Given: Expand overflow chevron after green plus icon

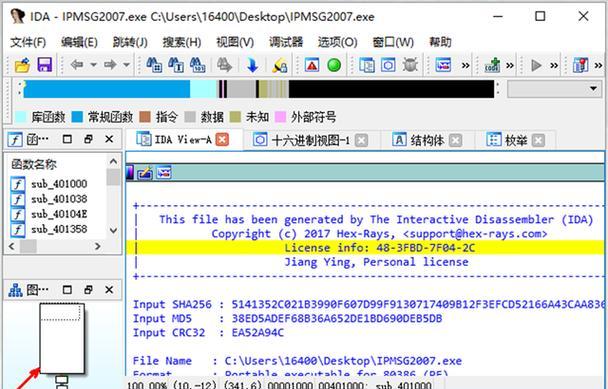Looking at the screenshot, I should coord(510,66).
